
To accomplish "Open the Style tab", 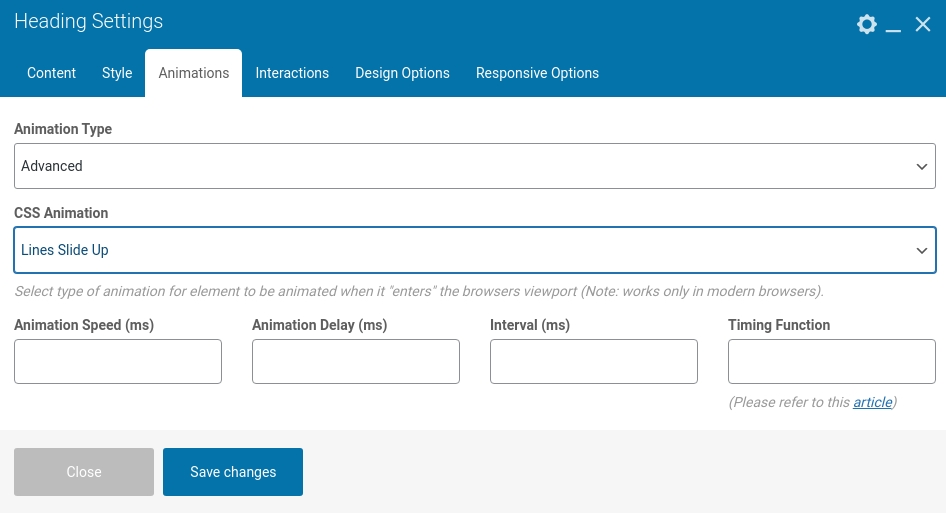I will pyautogui.click(x=117, y=73).
